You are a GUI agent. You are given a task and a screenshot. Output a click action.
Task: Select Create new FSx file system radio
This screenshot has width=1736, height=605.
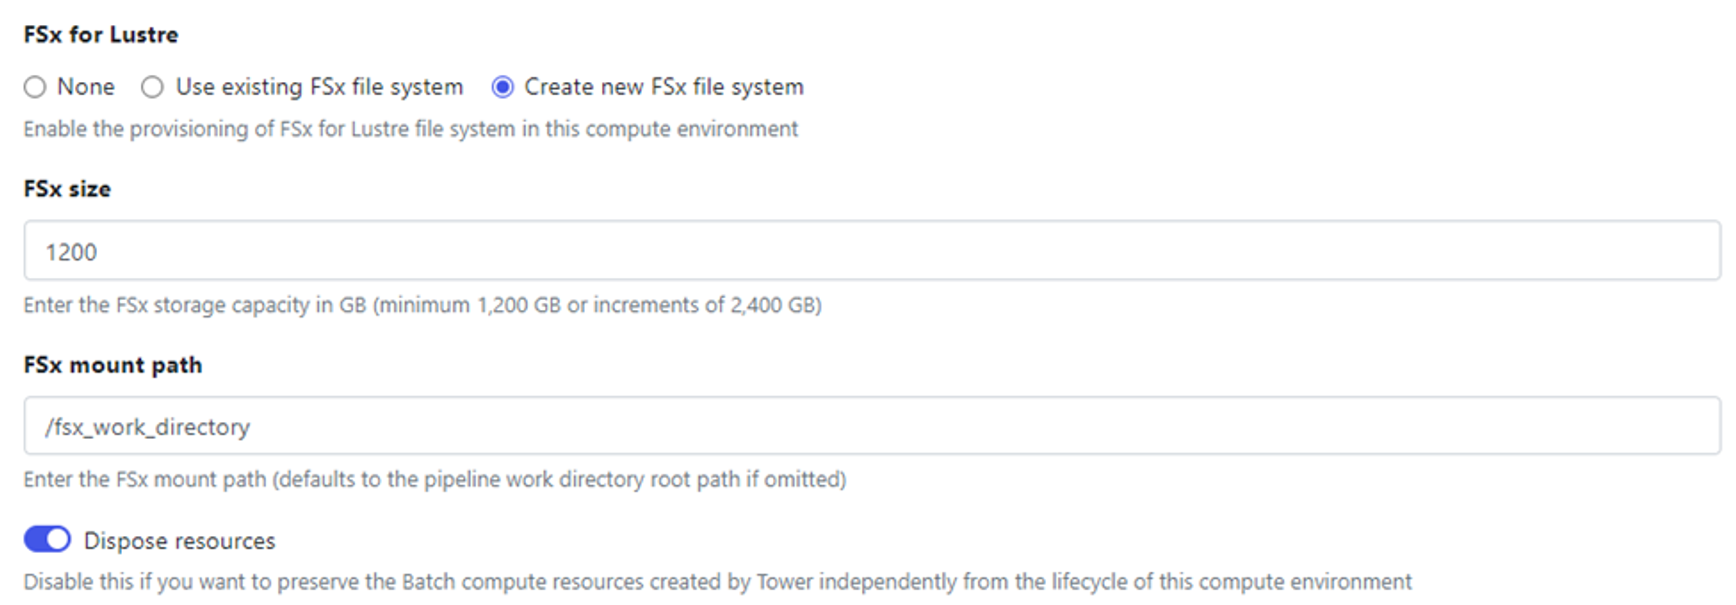(502, 87)
